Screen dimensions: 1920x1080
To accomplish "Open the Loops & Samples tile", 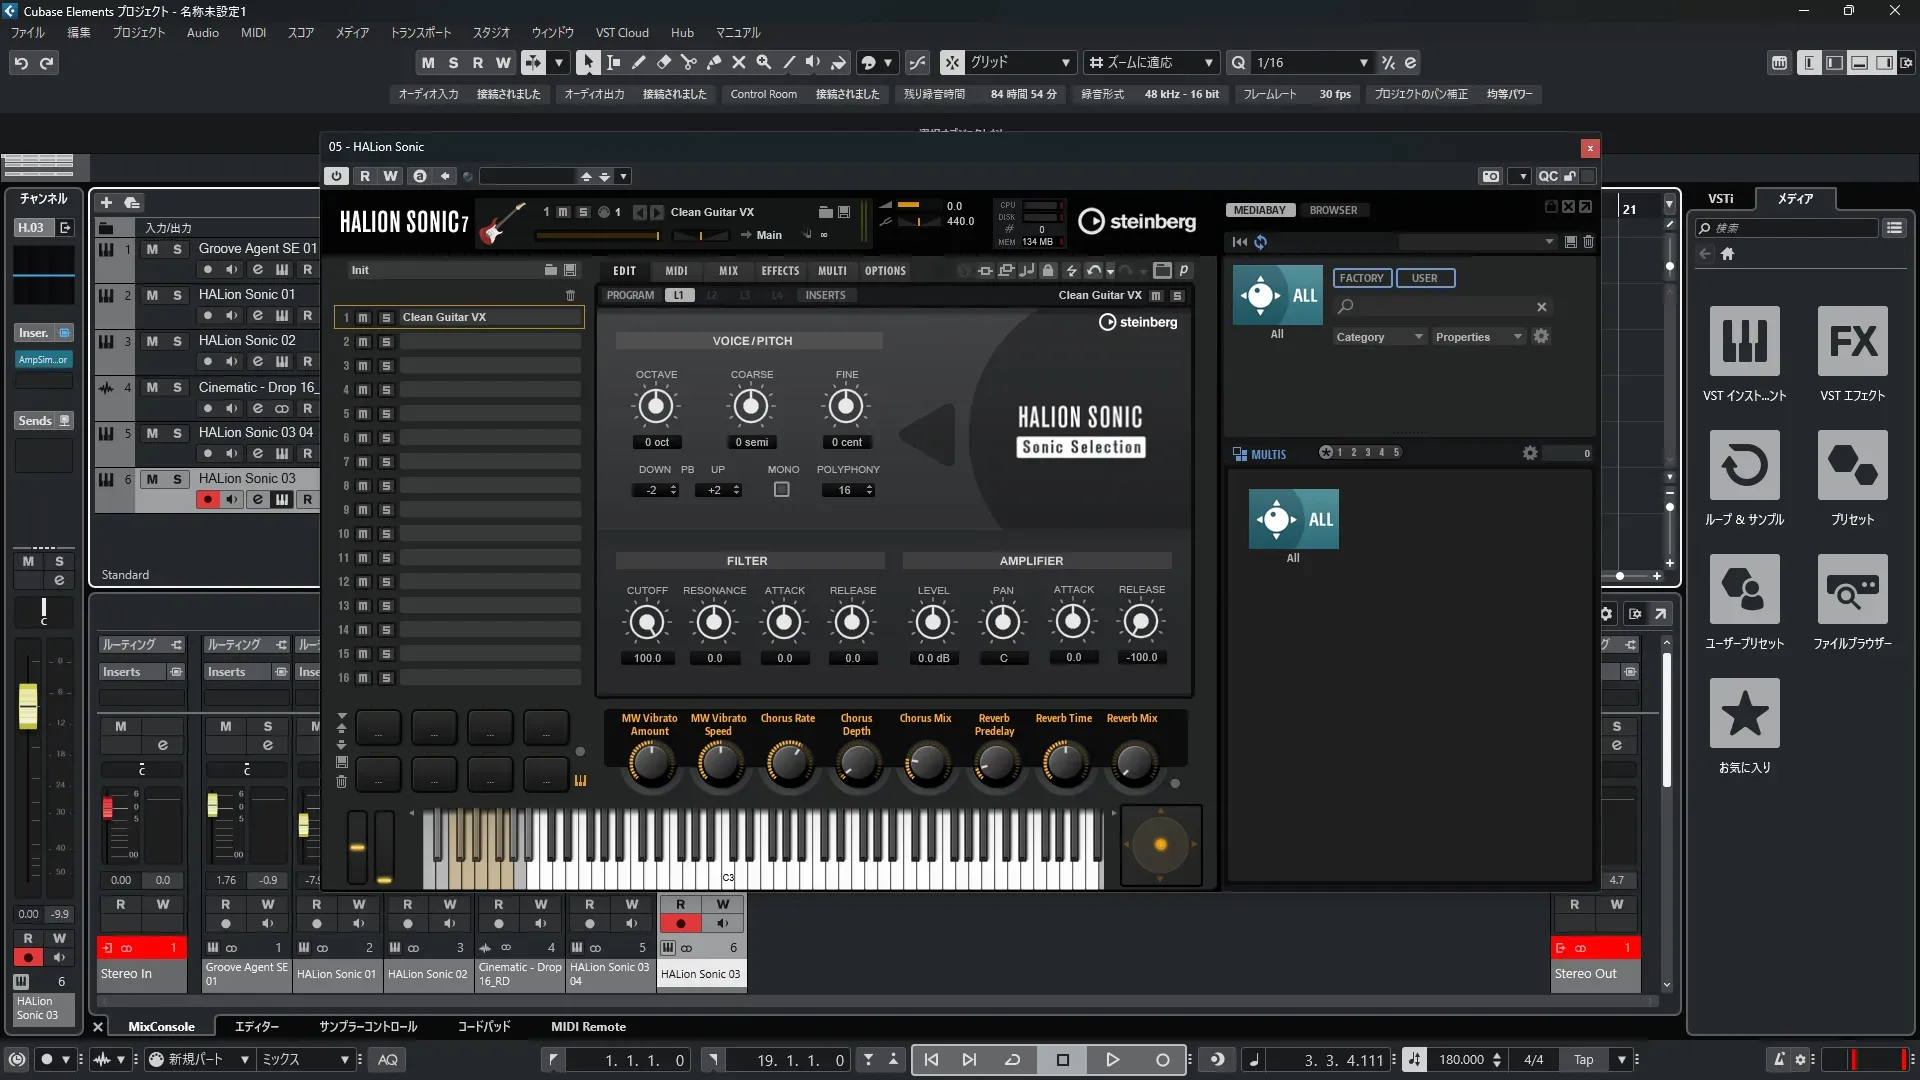I will click(1744, 466).
